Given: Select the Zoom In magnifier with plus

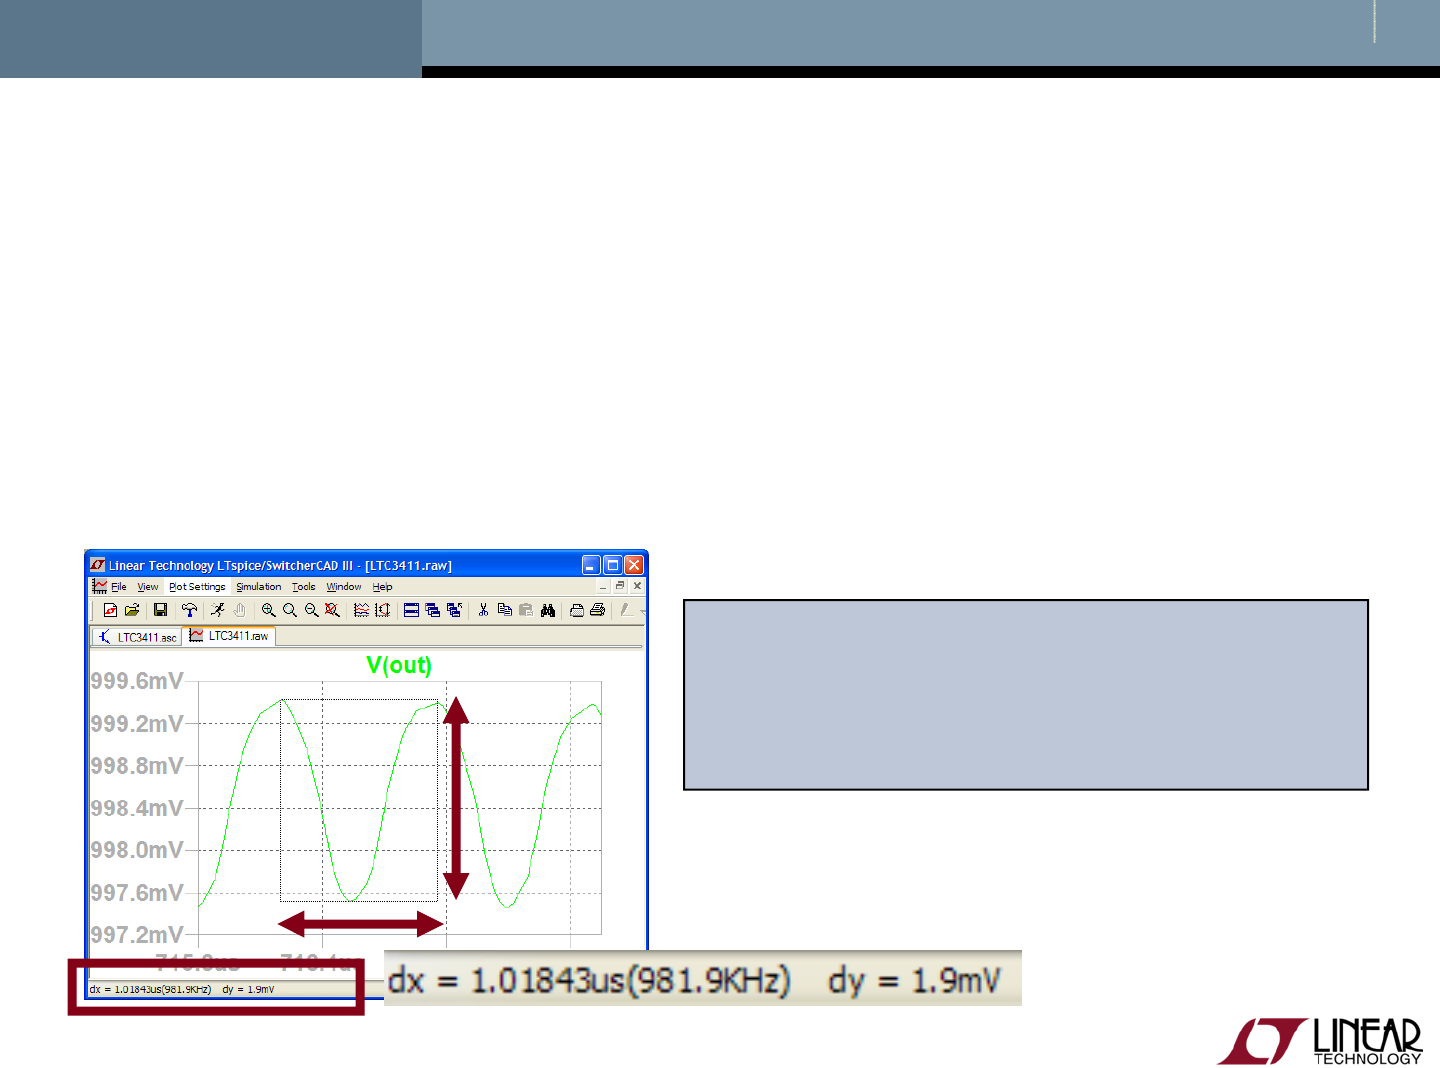Looking at the screenshot, I should pyautogui.click(x=268, y=610).
